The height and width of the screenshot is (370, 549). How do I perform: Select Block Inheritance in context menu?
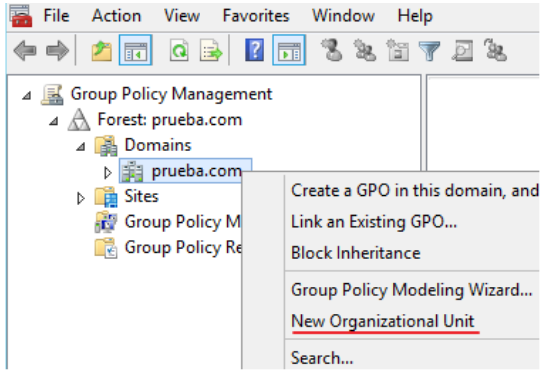356,253
